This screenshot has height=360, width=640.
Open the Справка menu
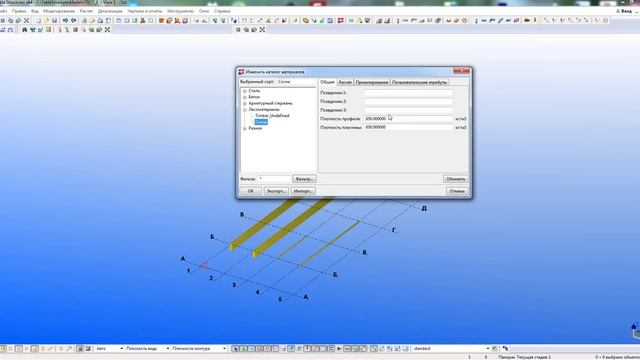pos(222,11)
